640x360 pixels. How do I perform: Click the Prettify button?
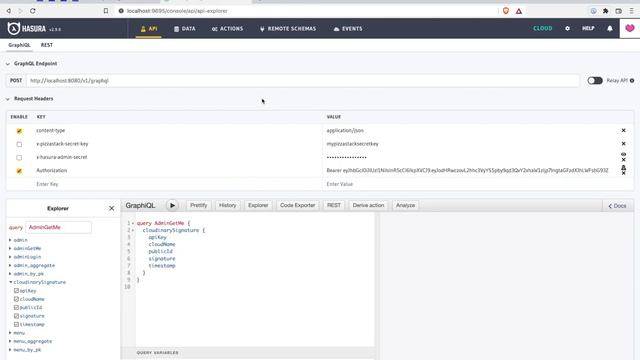pyautogui.click(x=199, y=205)
